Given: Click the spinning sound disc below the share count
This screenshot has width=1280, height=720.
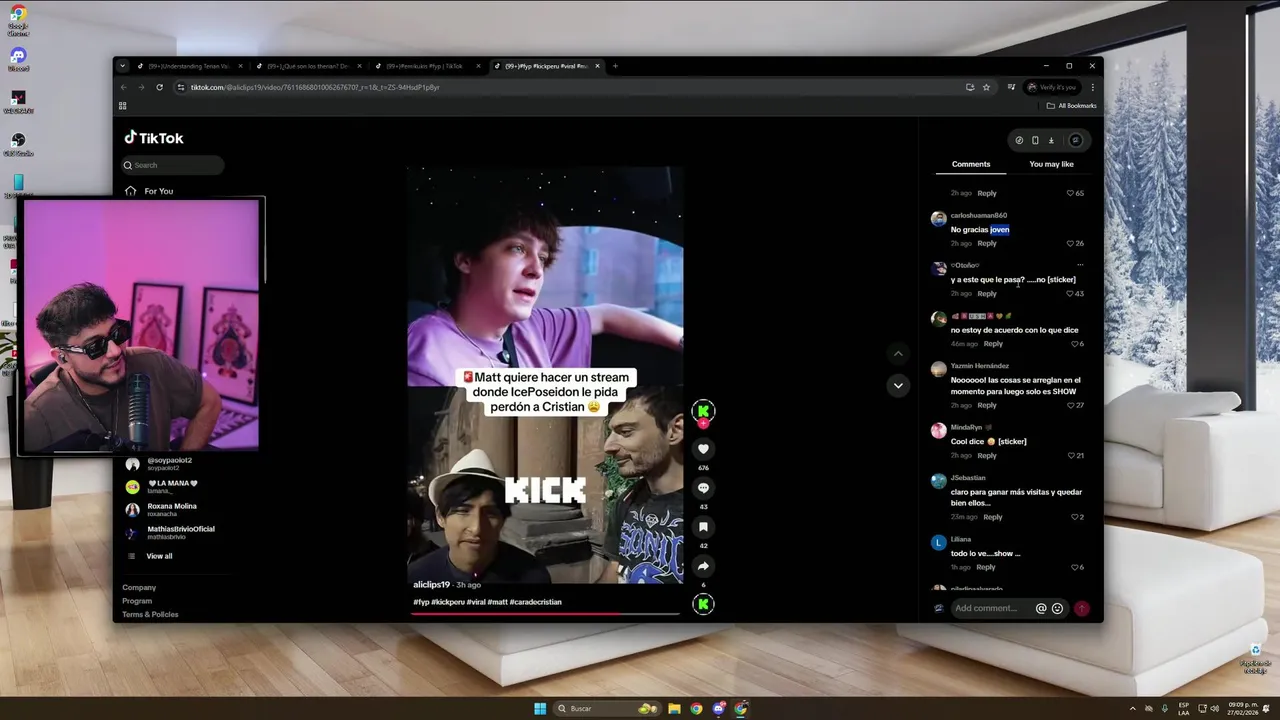Looking at the screenshot, I should [x=703, y=603].
